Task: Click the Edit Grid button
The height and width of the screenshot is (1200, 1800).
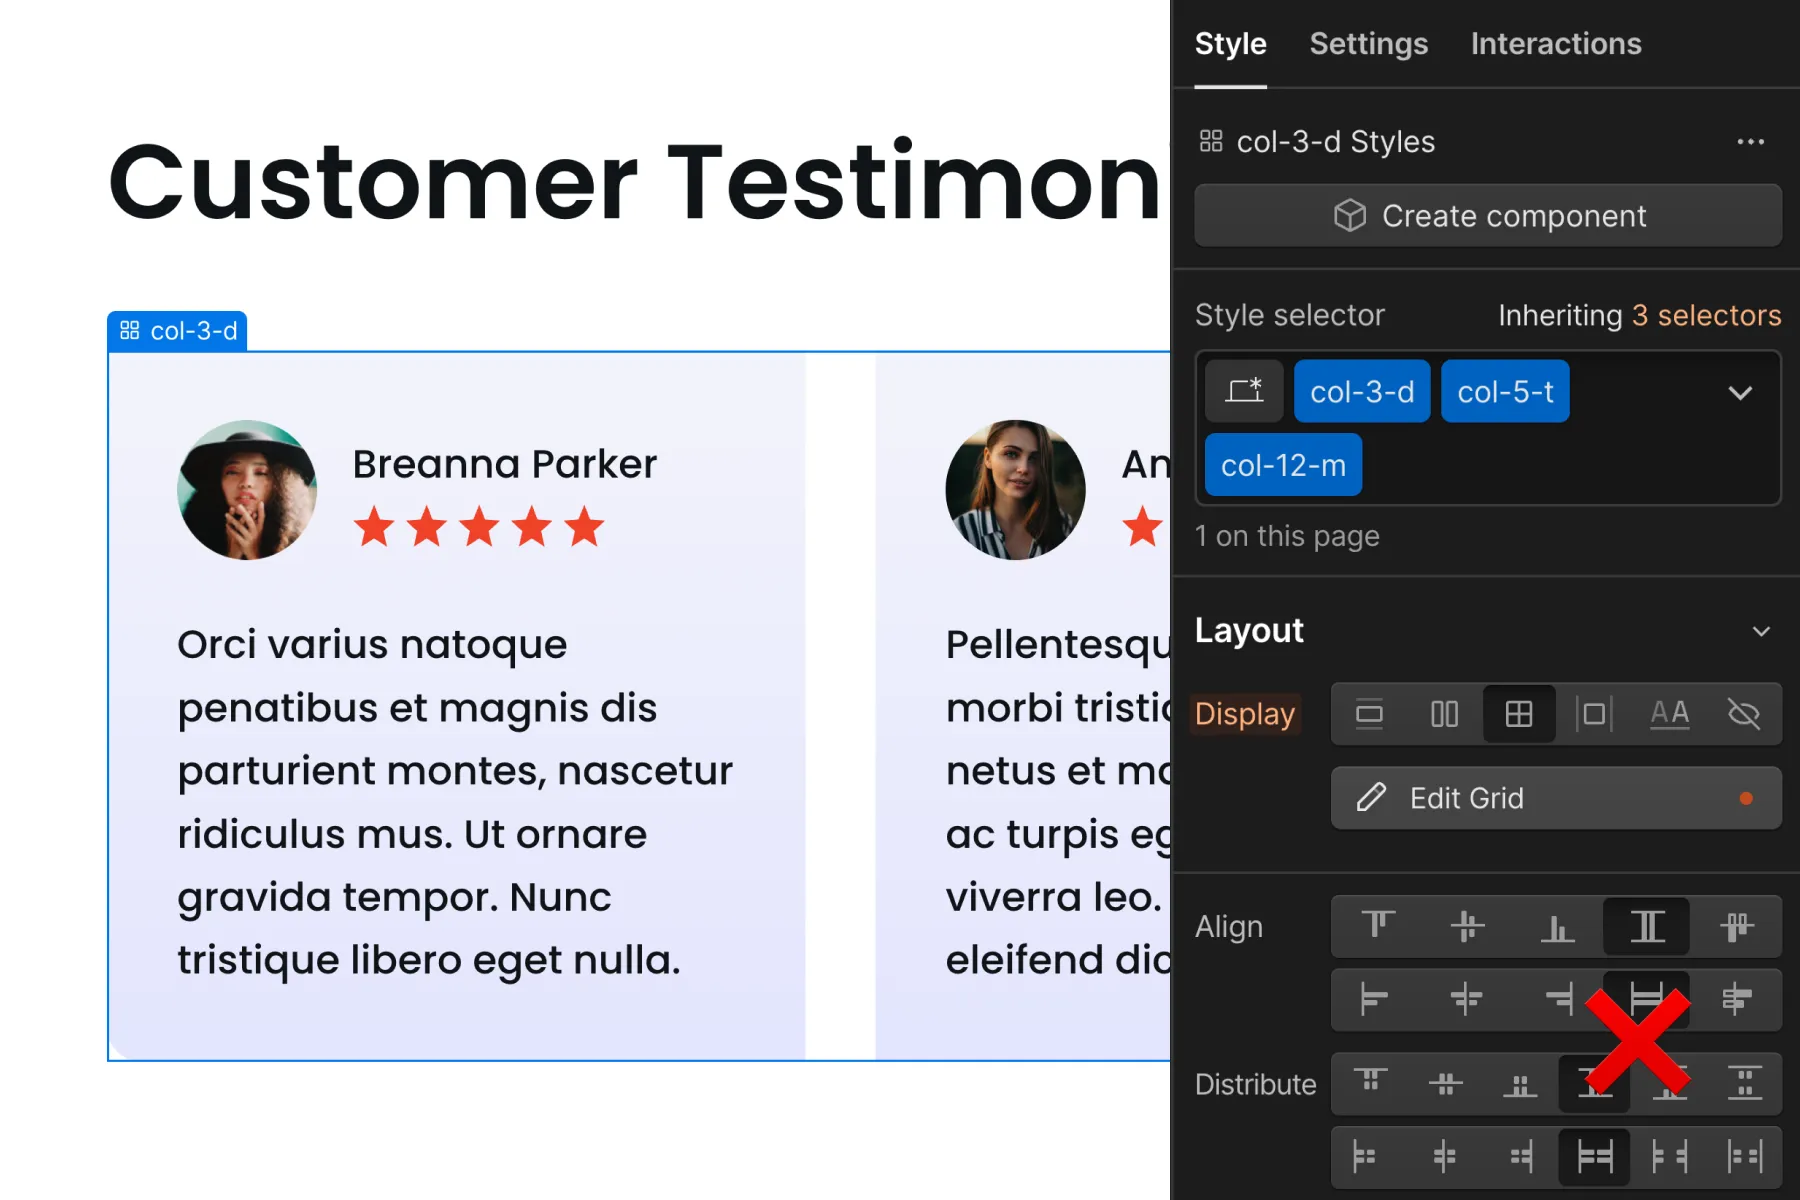Action: [1555, 798]
